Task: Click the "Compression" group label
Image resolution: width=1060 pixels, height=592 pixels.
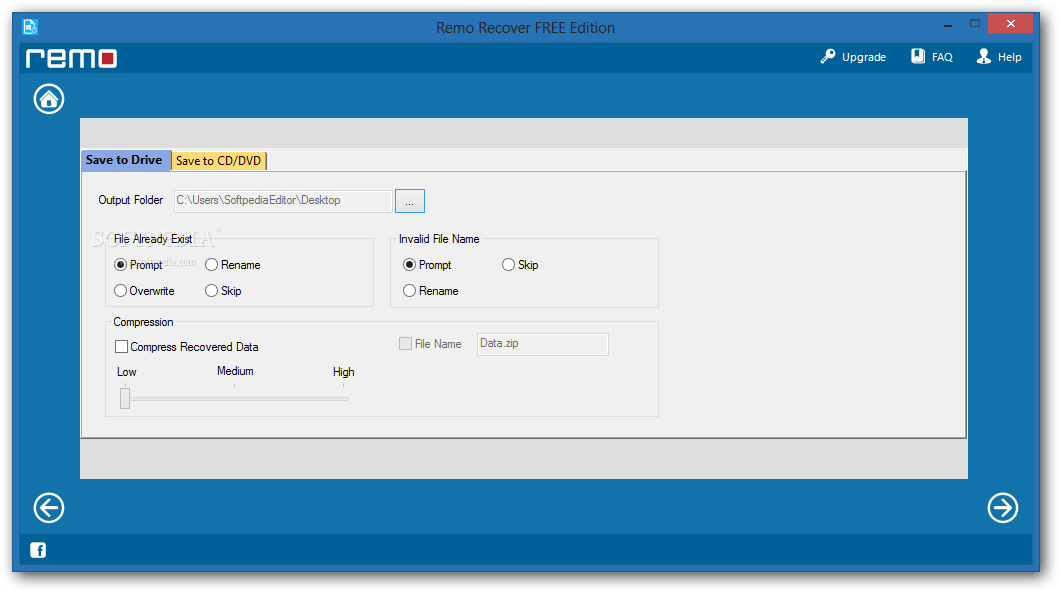Action: (x=143, y=322)
